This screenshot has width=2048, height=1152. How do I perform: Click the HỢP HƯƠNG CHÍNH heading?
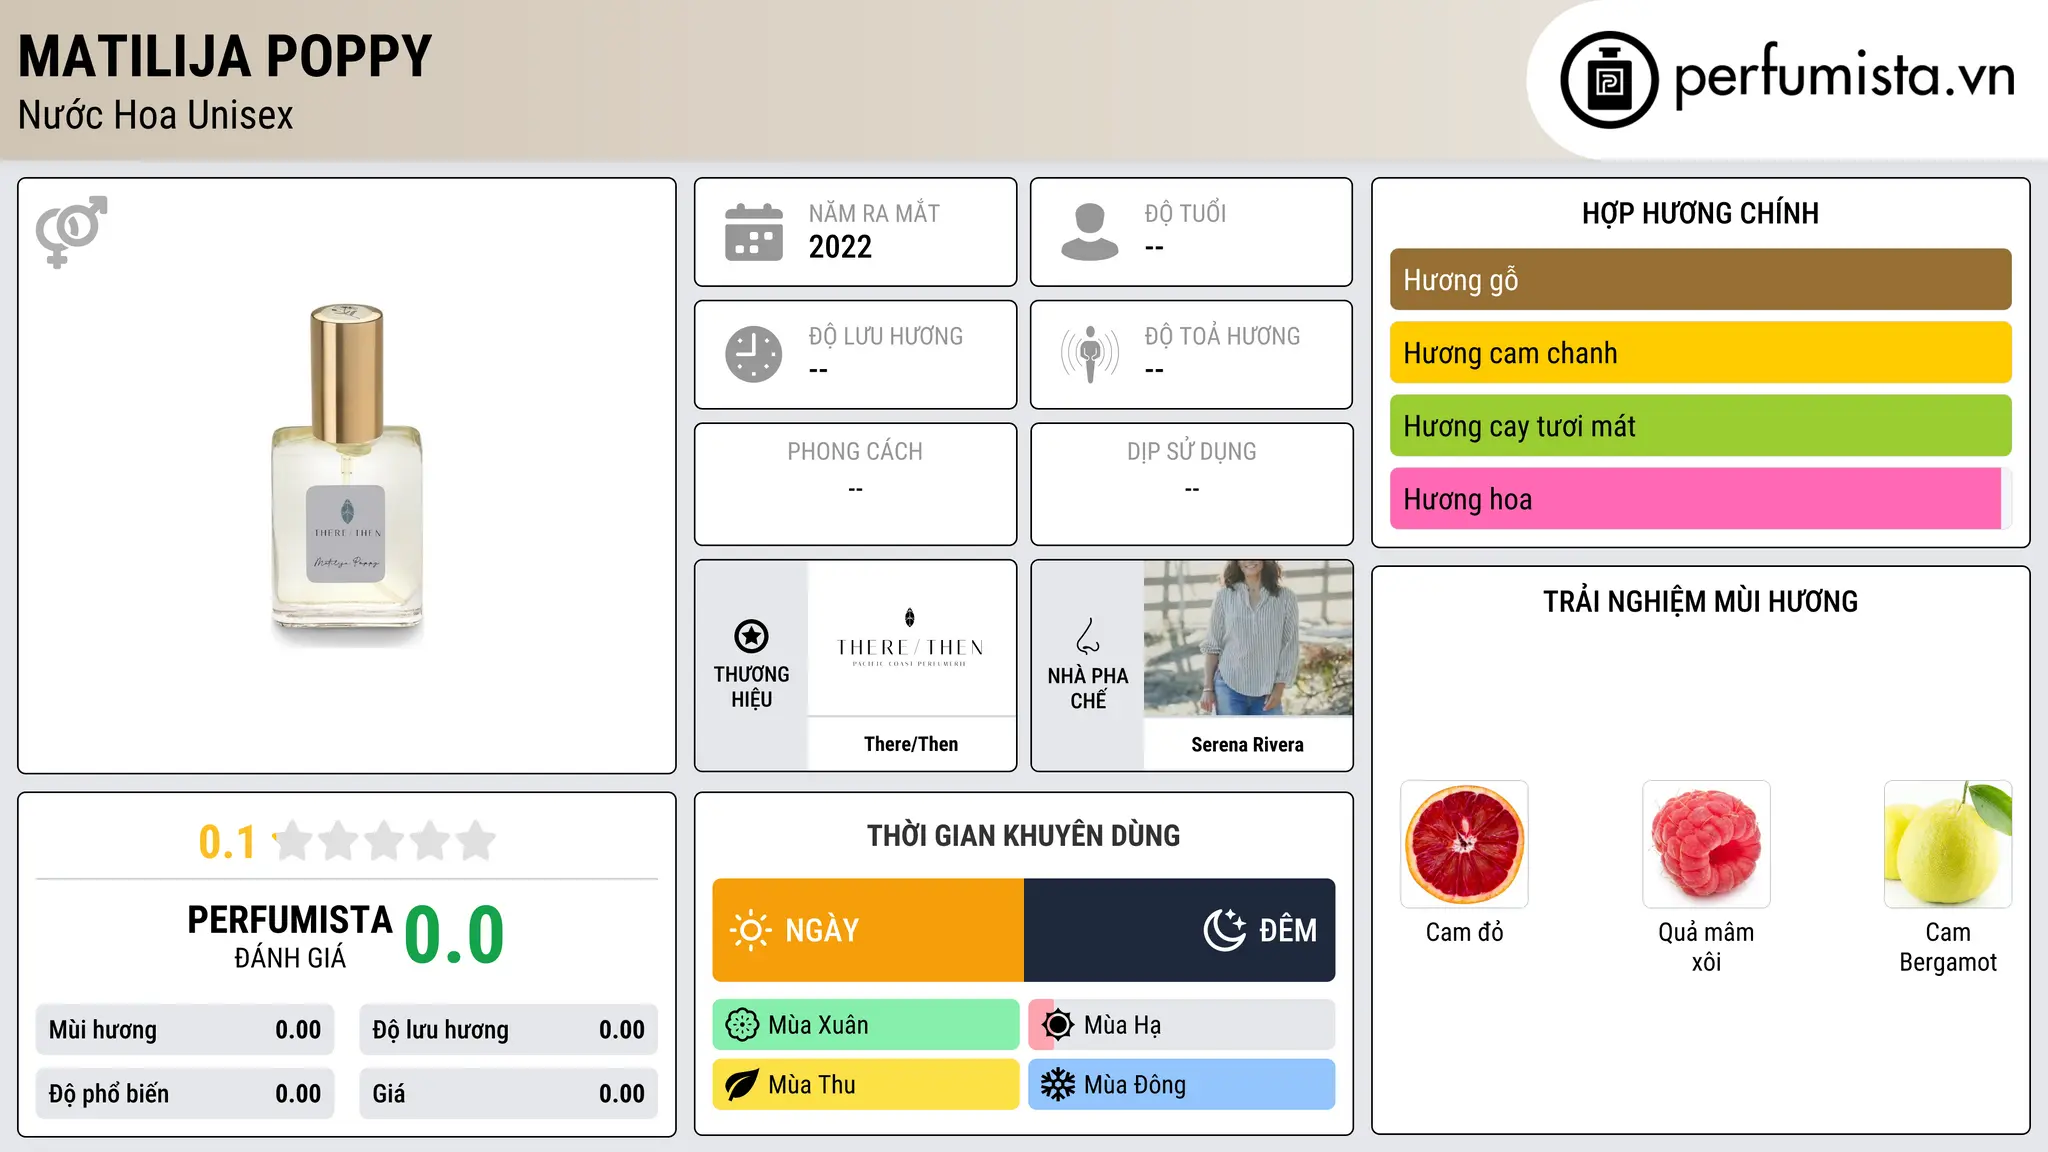click(x=1700, y=213)
